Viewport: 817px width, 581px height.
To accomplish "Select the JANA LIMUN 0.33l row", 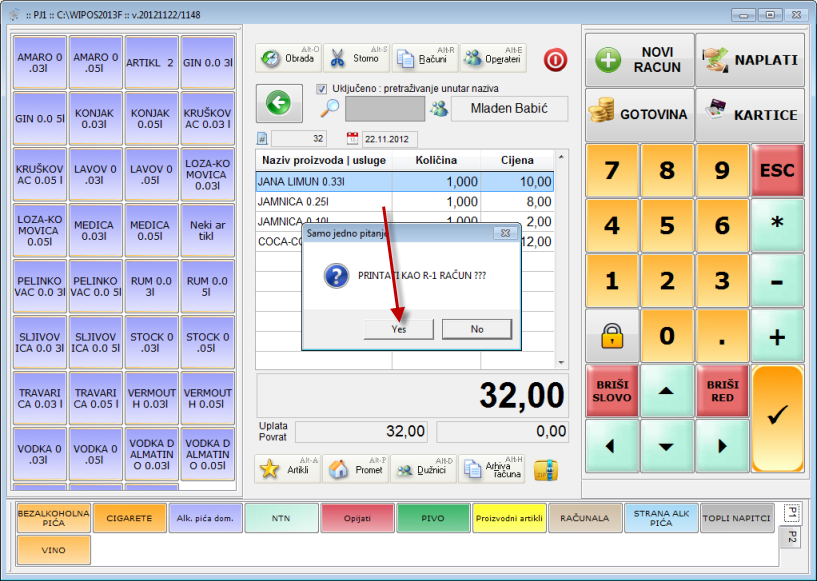I will 404,181.
